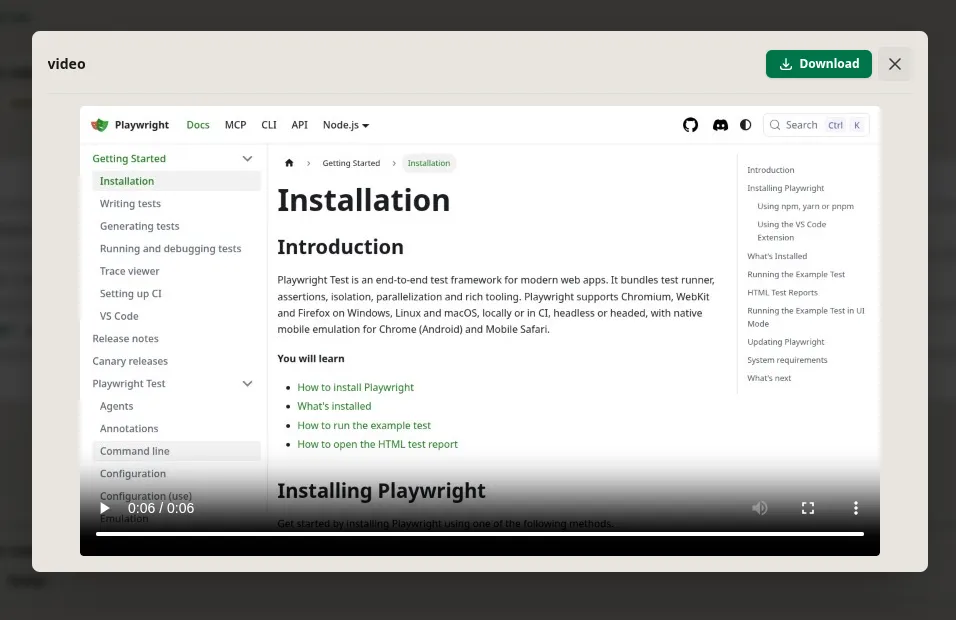The height and width of the screenshot is (620, 956).
Task: Enter fullscreen with the fullscreen icon
Action: click(x=808, y=508)
